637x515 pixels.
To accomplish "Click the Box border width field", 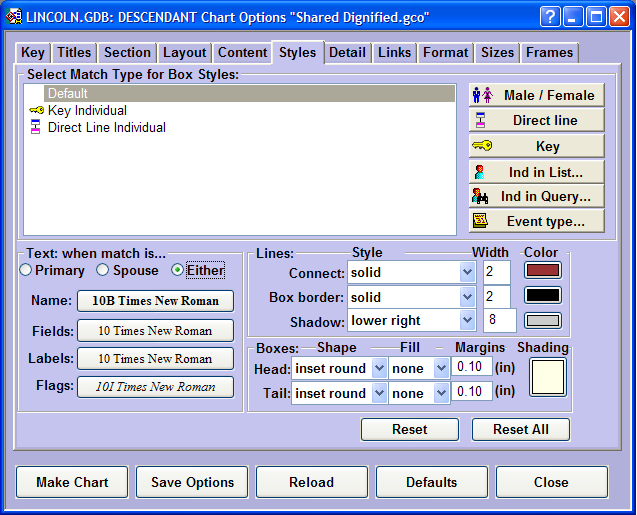I will coord(497,297).
